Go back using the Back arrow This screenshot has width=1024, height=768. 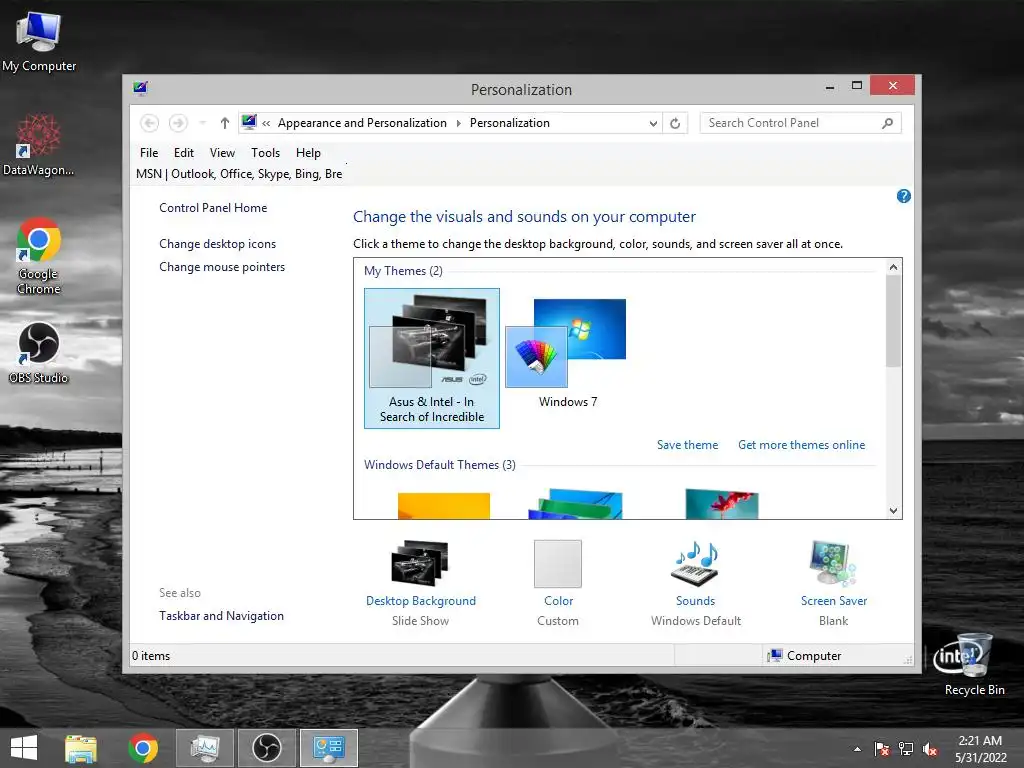click(150, 123)
